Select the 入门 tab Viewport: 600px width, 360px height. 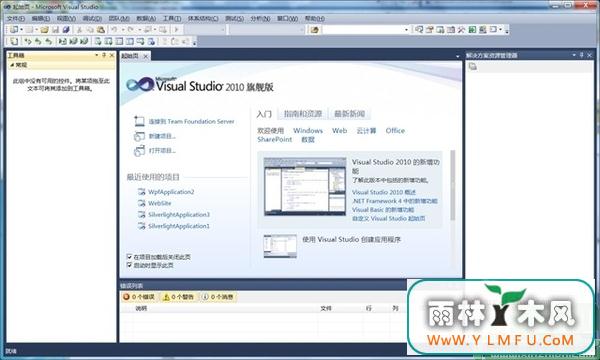[x=264, y=114]
